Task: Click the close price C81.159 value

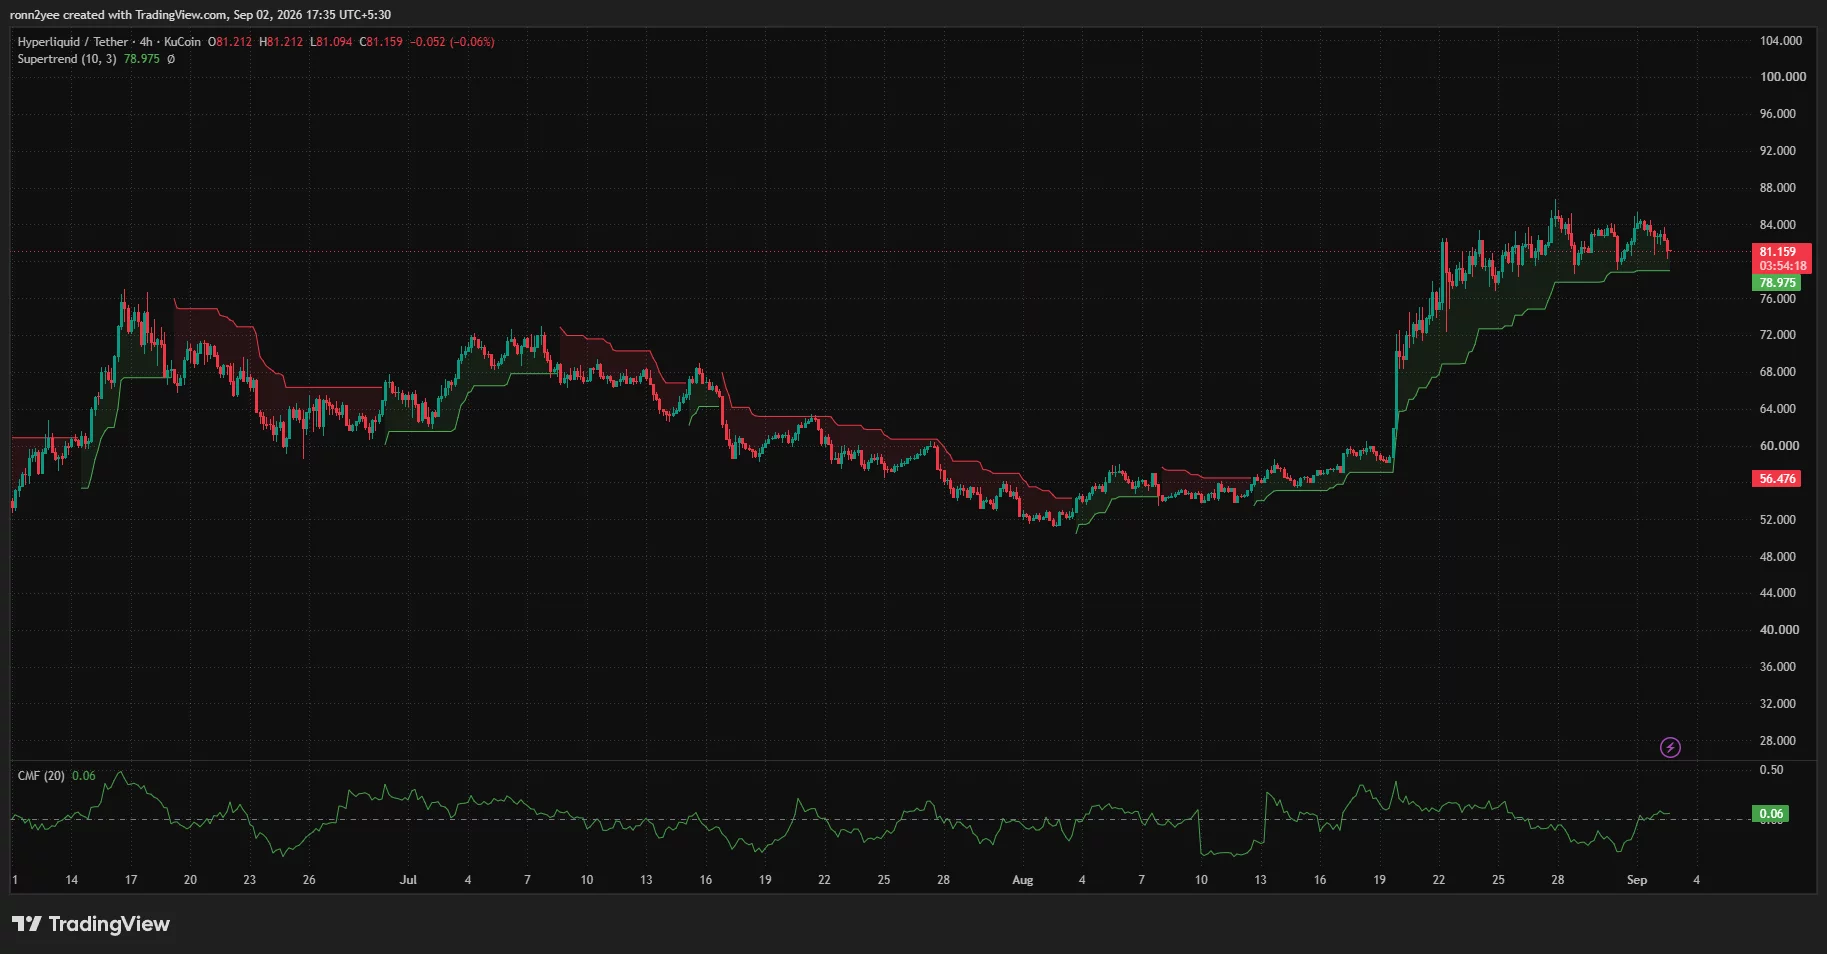Action: click(x=381, y=42)
